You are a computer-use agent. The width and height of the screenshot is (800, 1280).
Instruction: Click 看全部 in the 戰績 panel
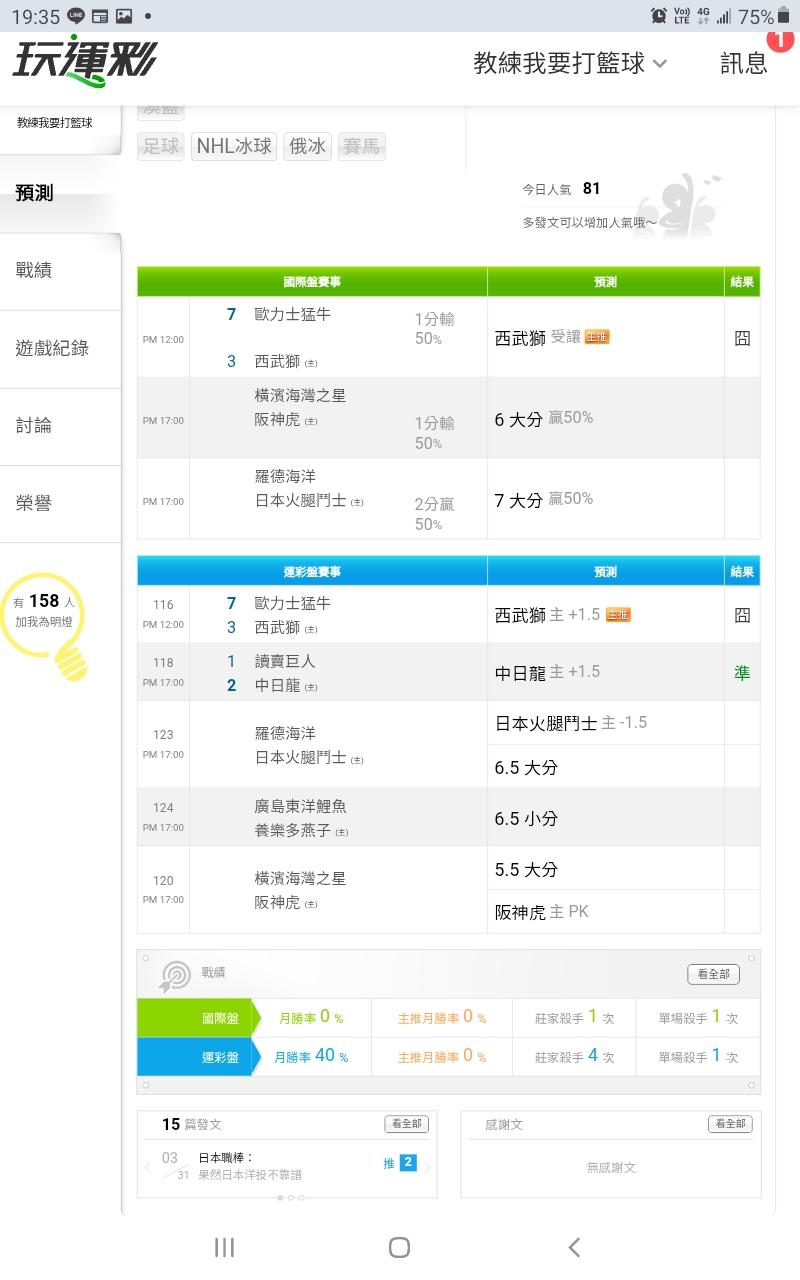(x=713, y=974)
